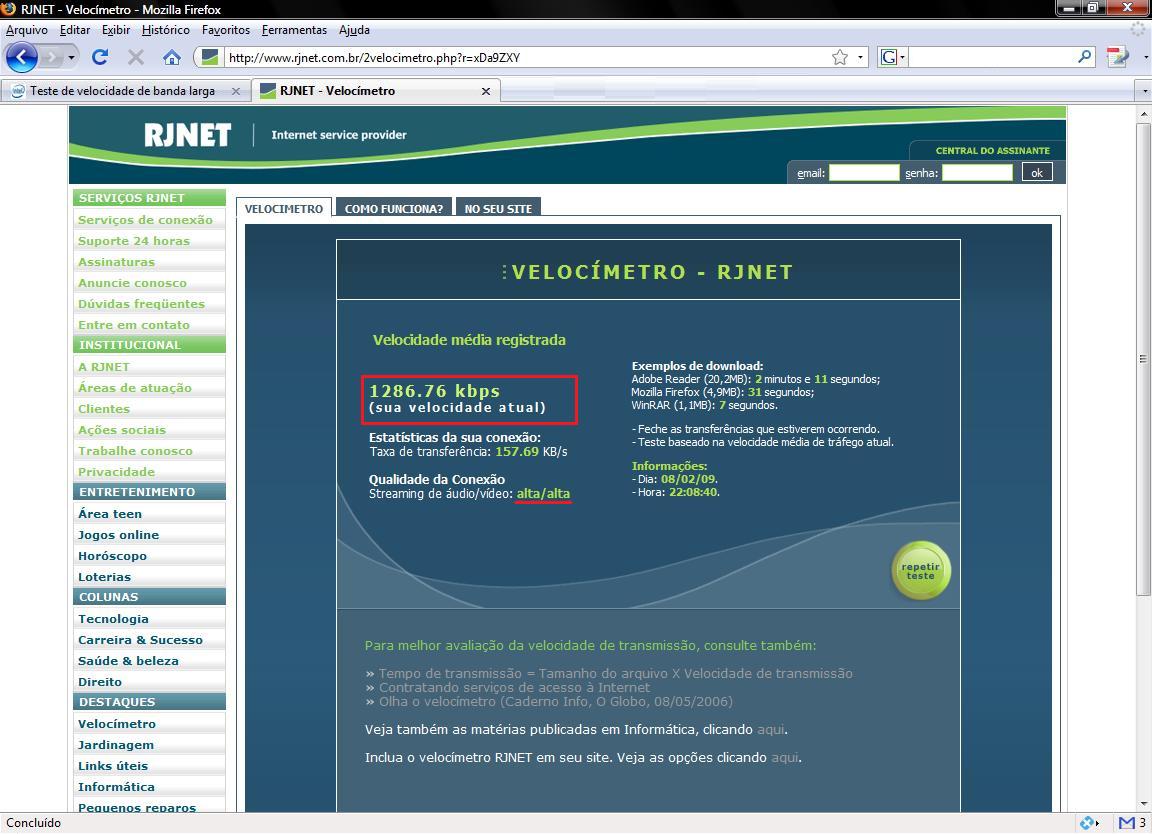The height and width of the screenshot is (834, 1152).
Task: Go to the browser Home page
Action: 172,57
